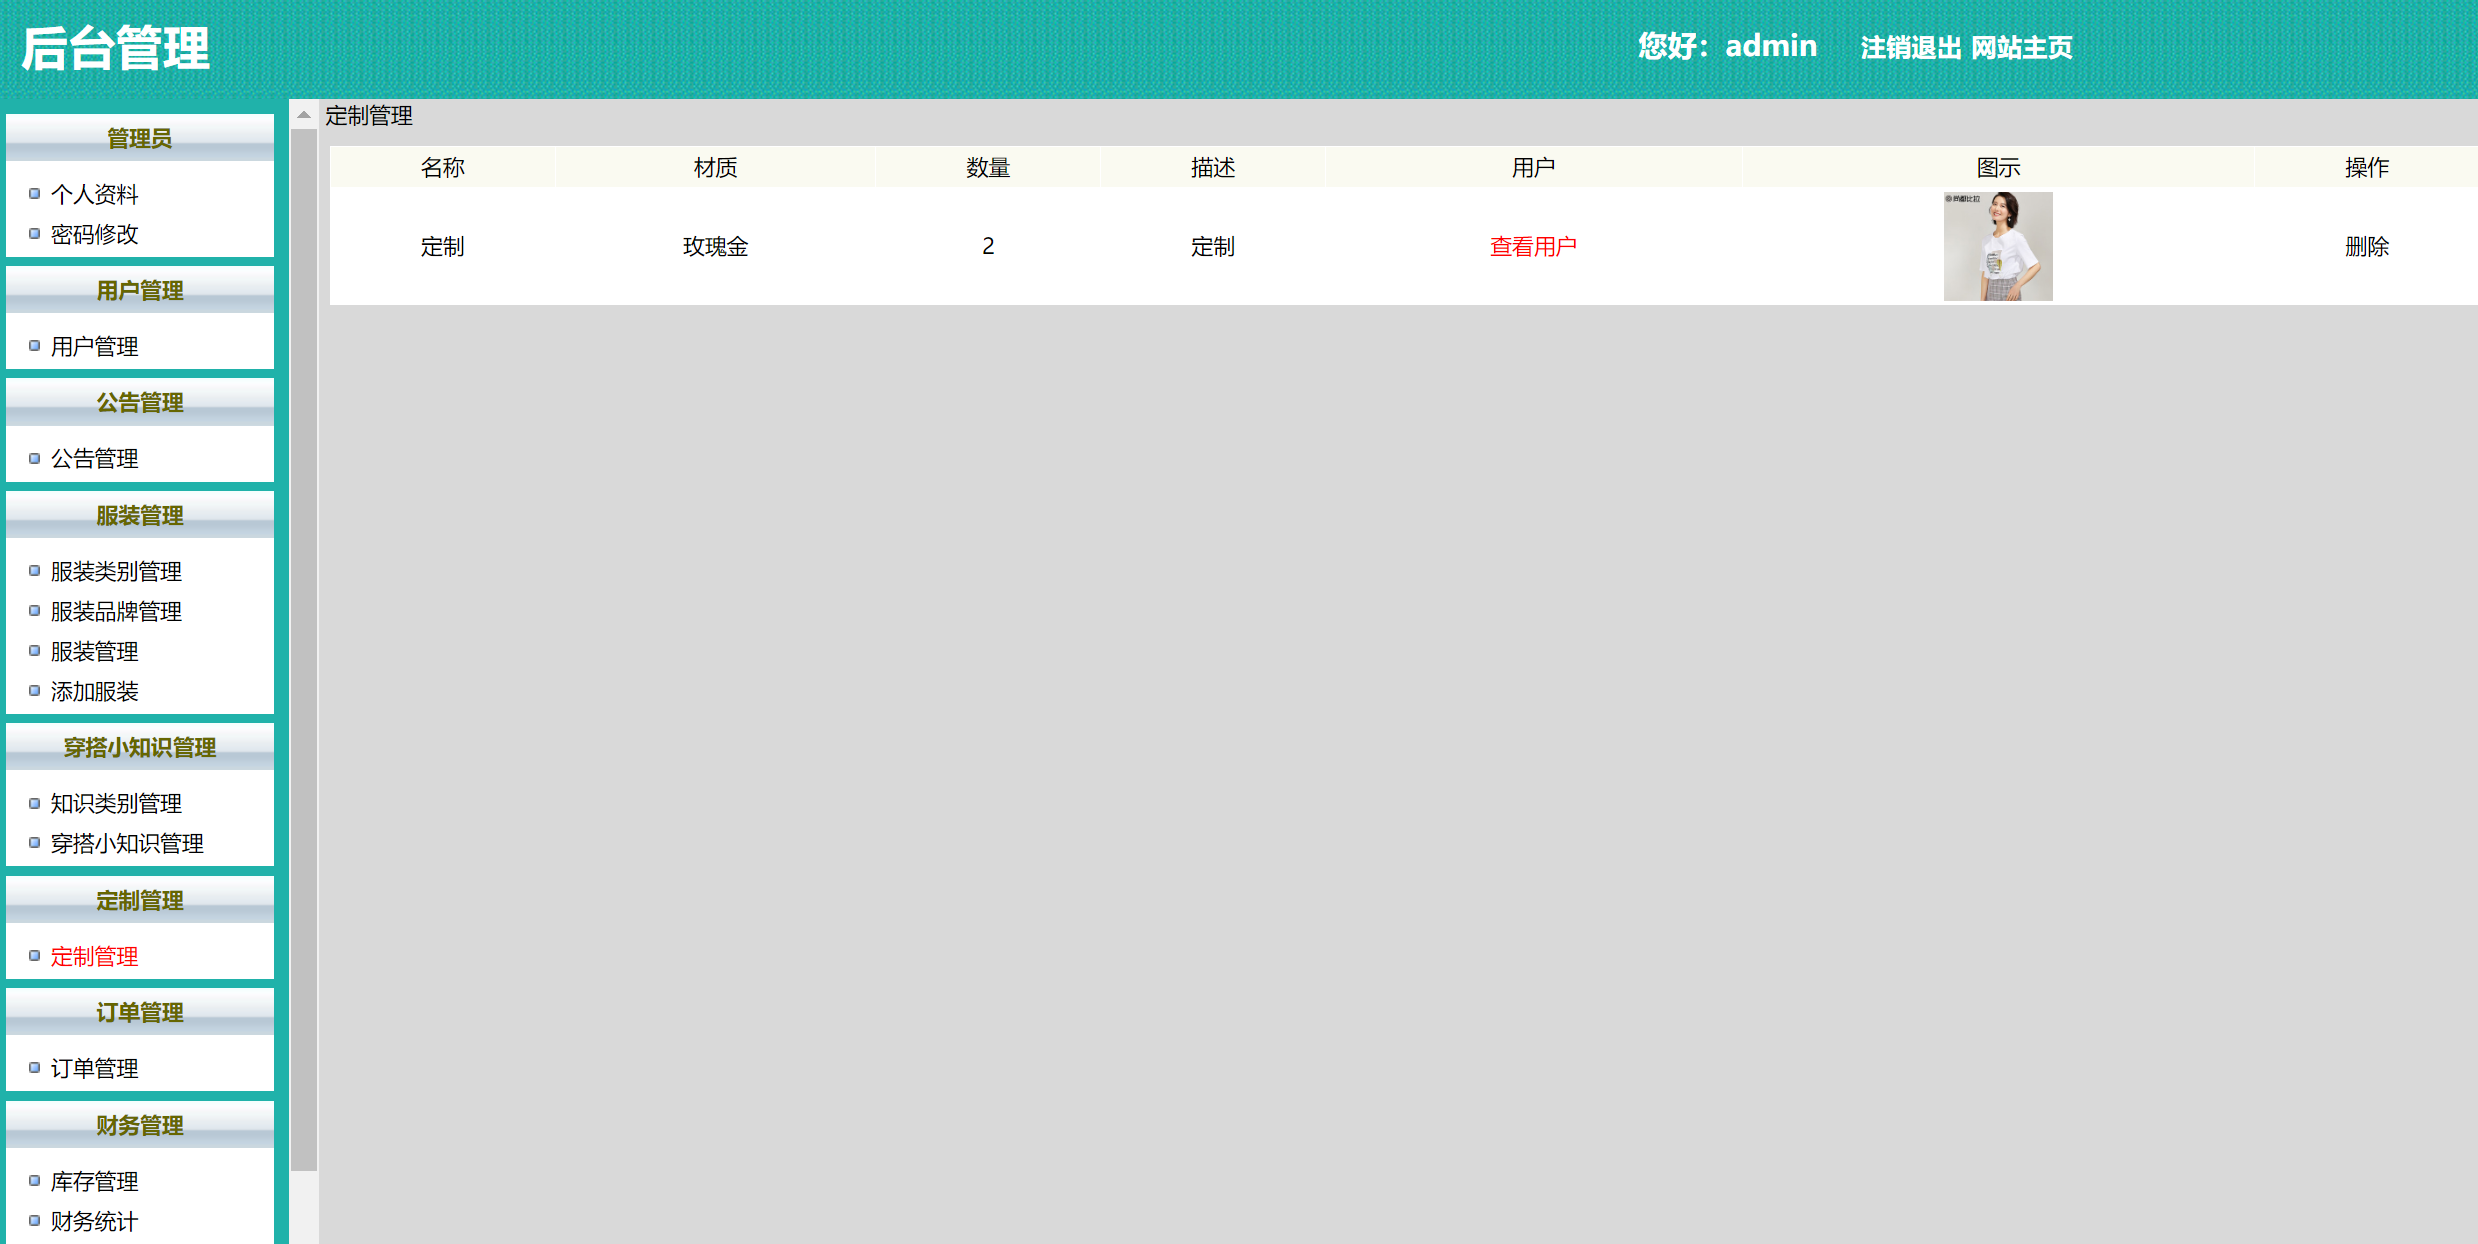This screenshot has height=1244, width=2478.
Task: Open 库存管理 under 财务管理
Action: [x=95, y=1182]
